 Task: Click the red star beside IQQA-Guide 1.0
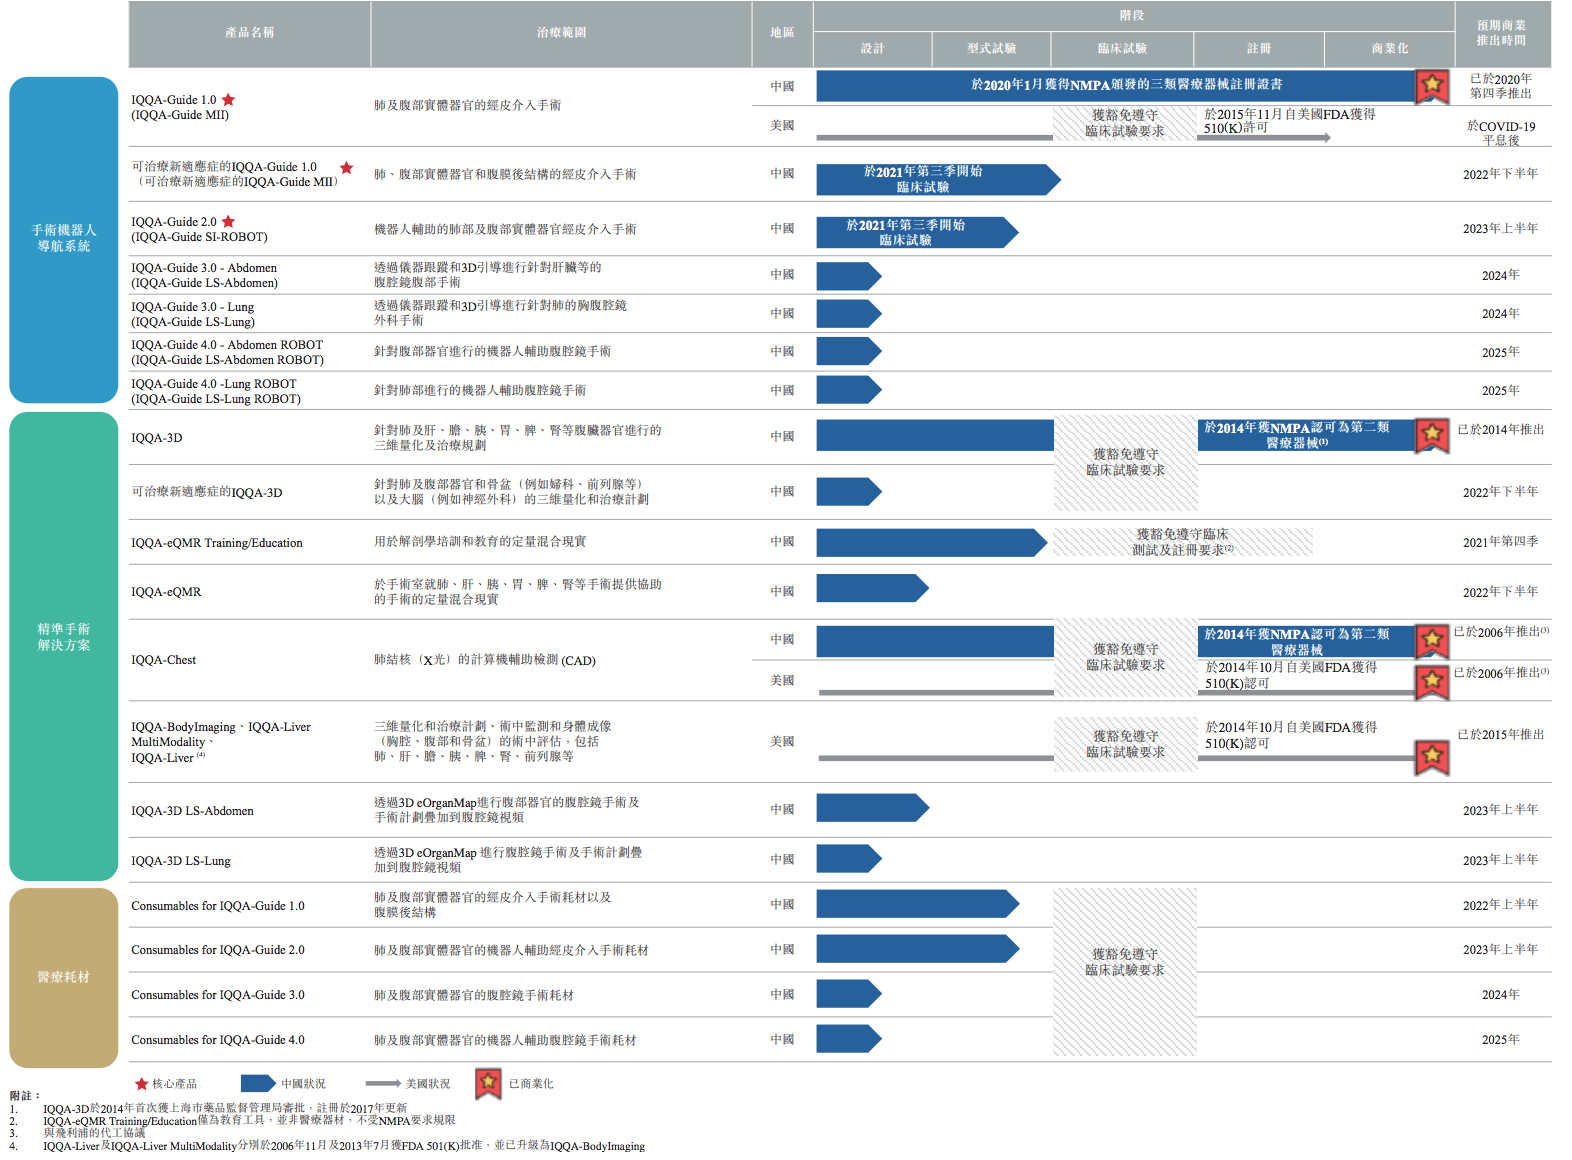tap(228, 100)
